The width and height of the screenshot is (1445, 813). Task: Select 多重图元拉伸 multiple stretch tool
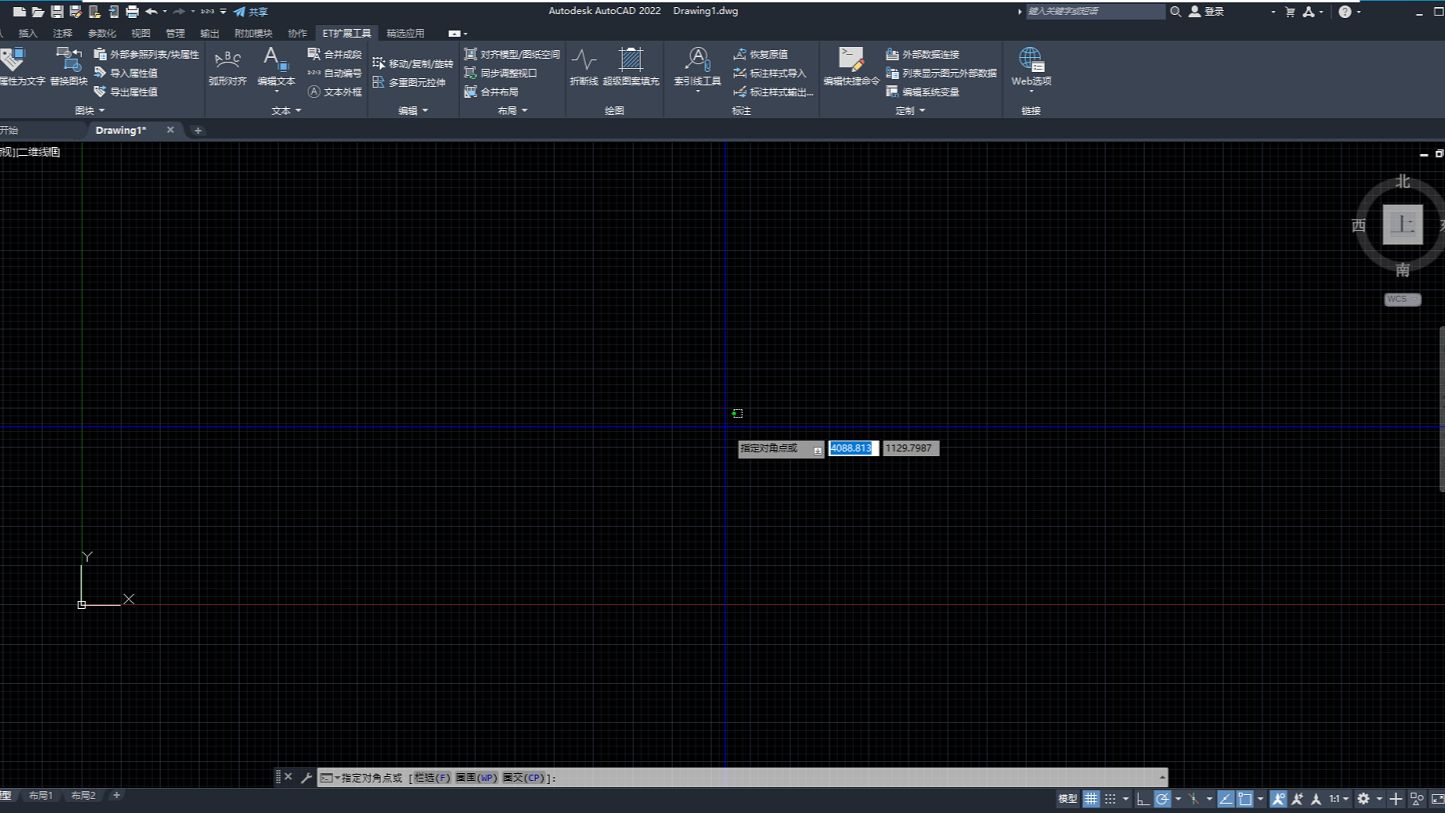[x=409, y=82]
